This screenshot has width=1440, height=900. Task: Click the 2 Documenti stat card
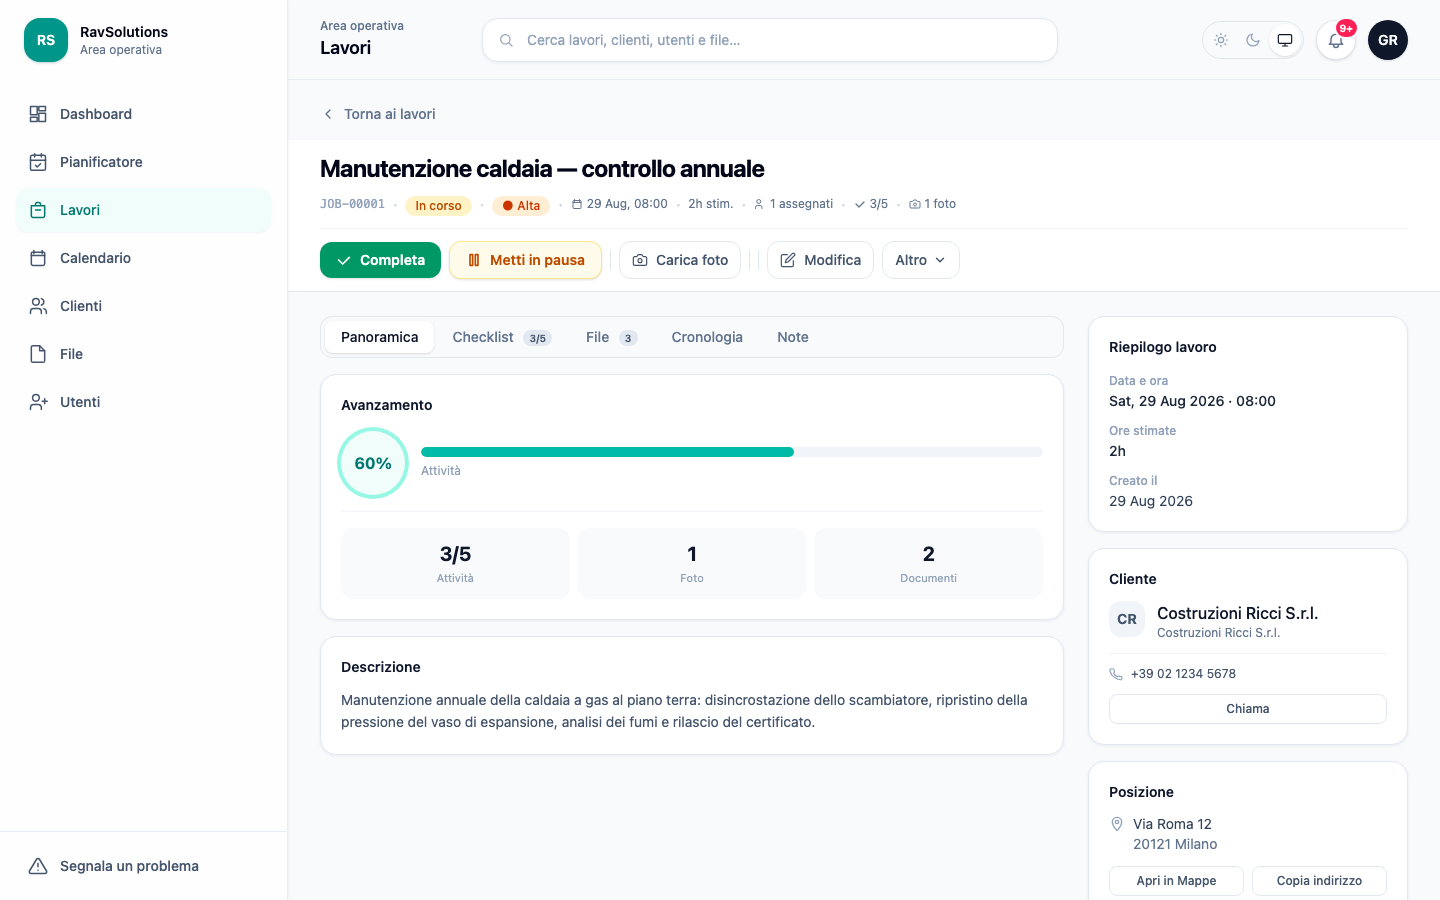click(929, 563)
